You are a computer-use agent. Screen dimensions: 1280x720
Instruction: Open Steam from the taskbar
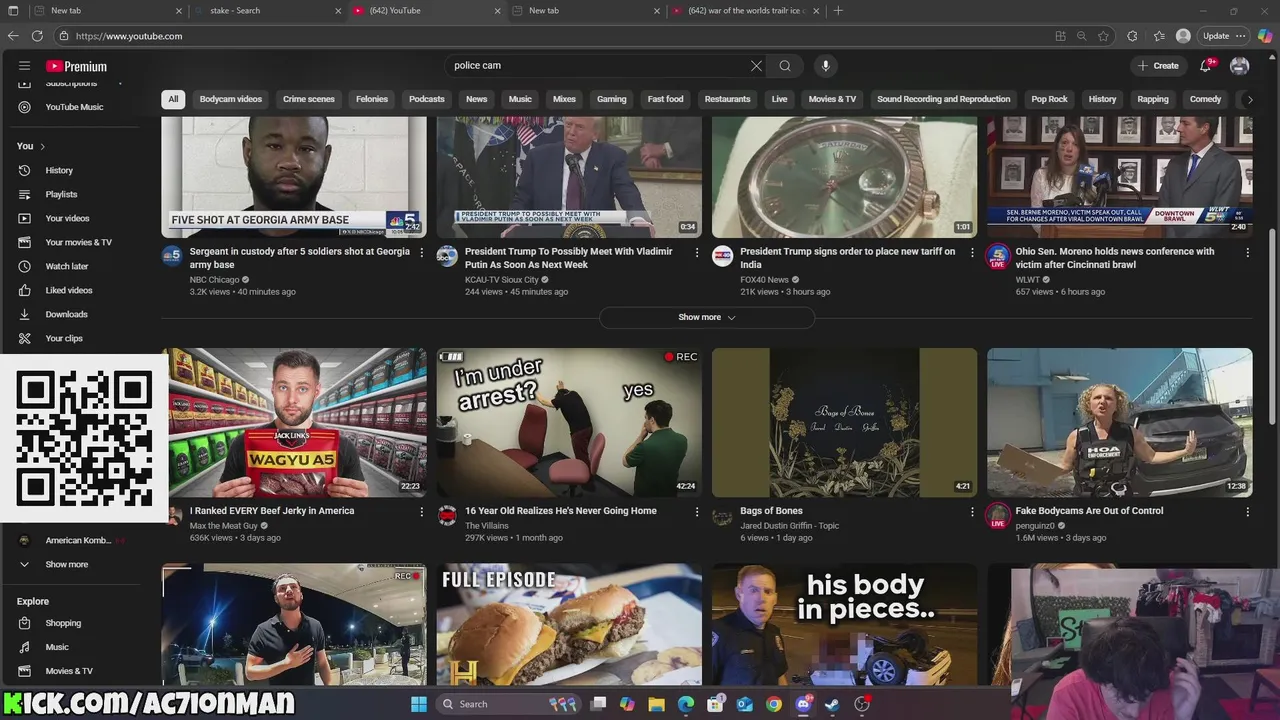[832, 704]
